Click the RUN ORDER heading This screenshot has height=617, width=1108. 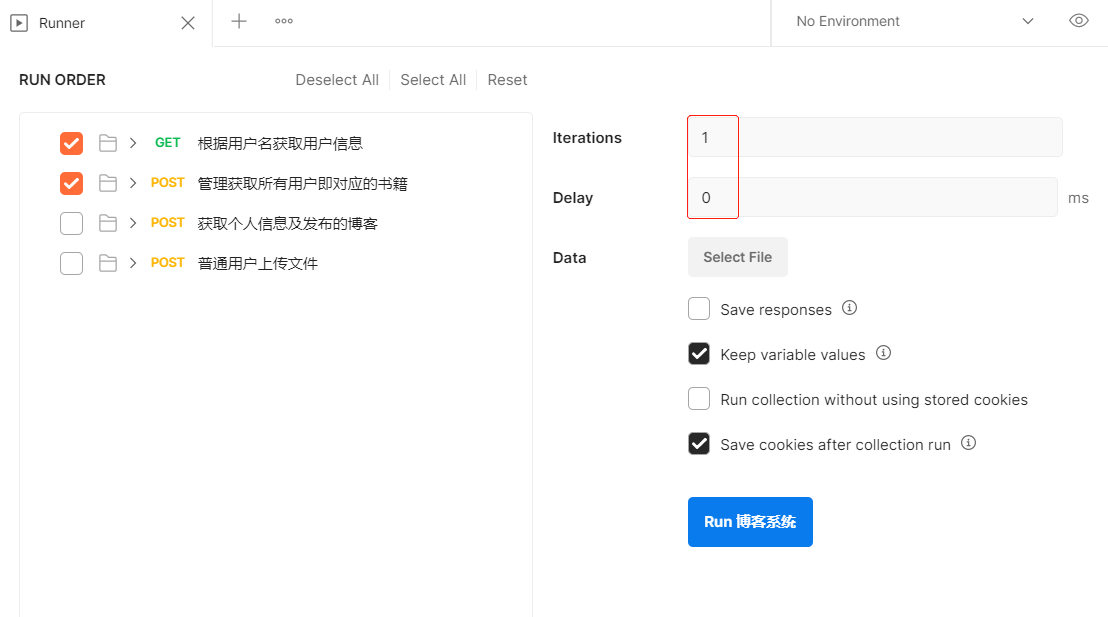click(62, 80)
